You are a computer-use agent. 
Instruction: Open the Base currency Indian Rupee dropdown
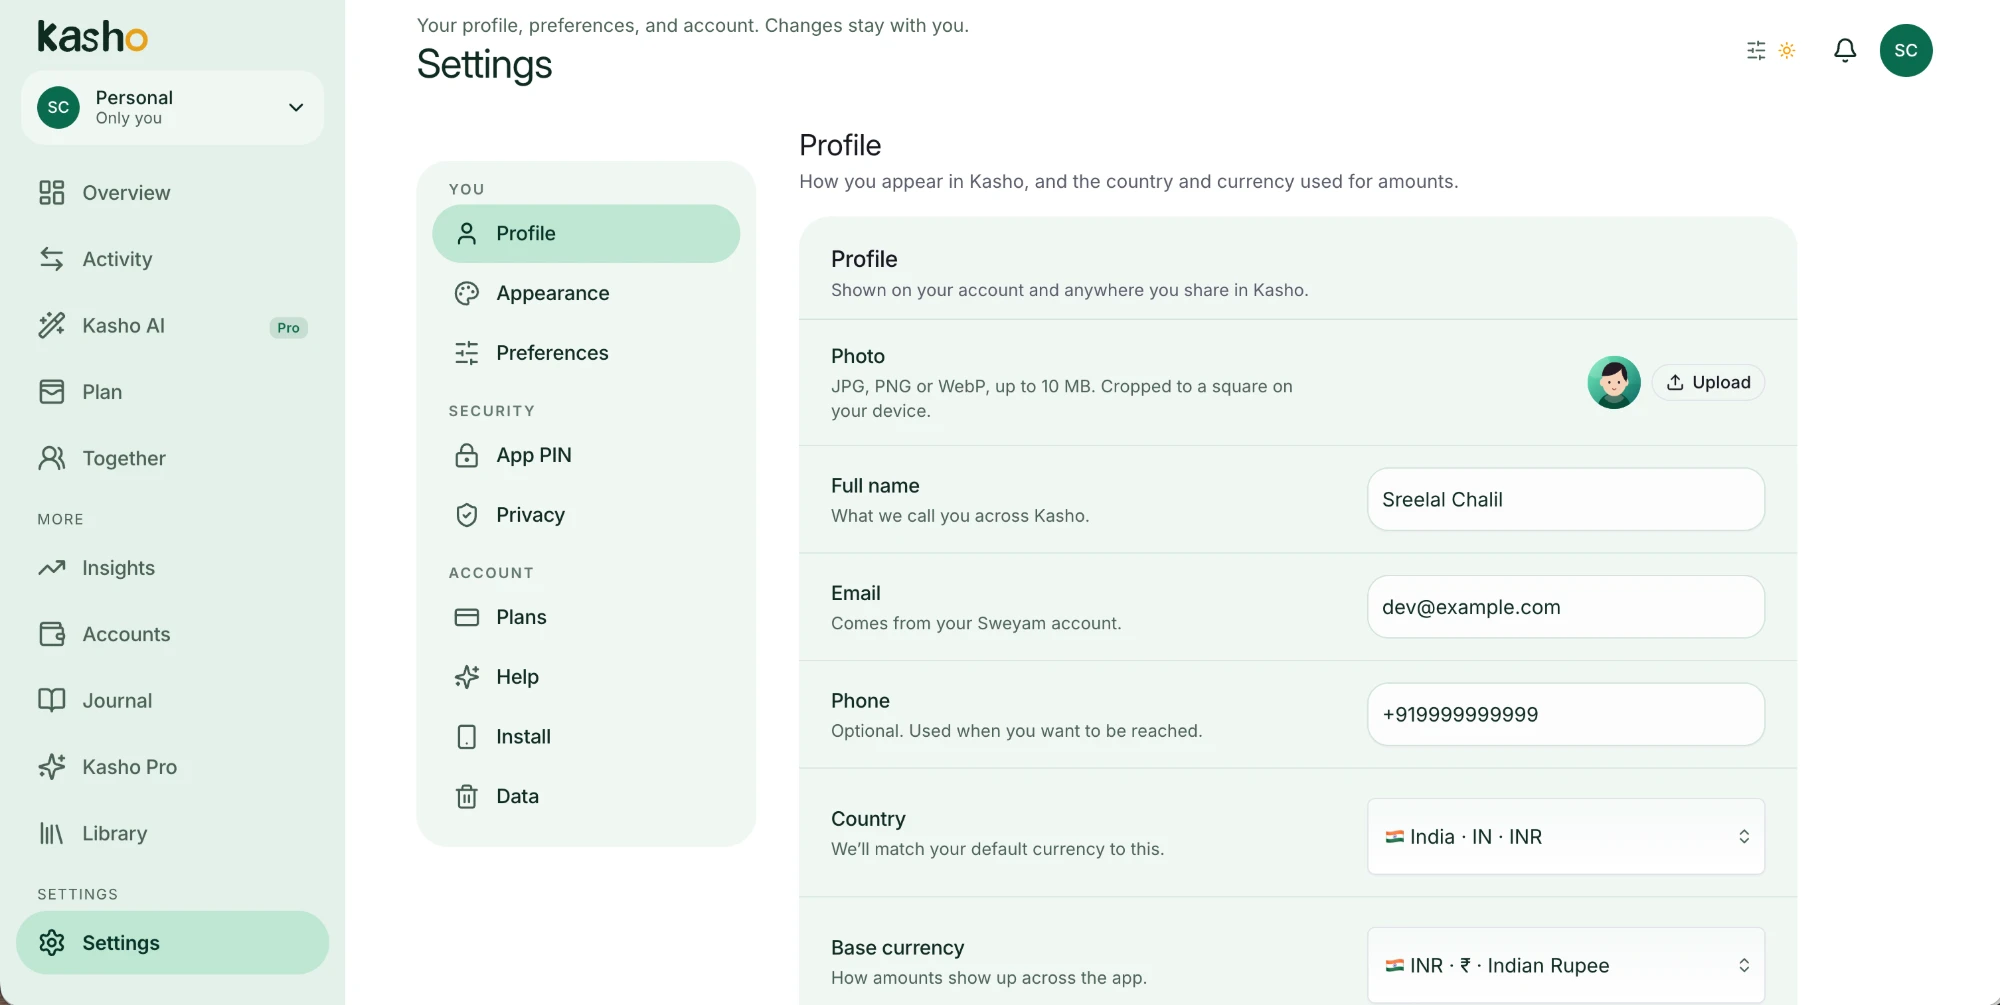[x=1566, y=966]
